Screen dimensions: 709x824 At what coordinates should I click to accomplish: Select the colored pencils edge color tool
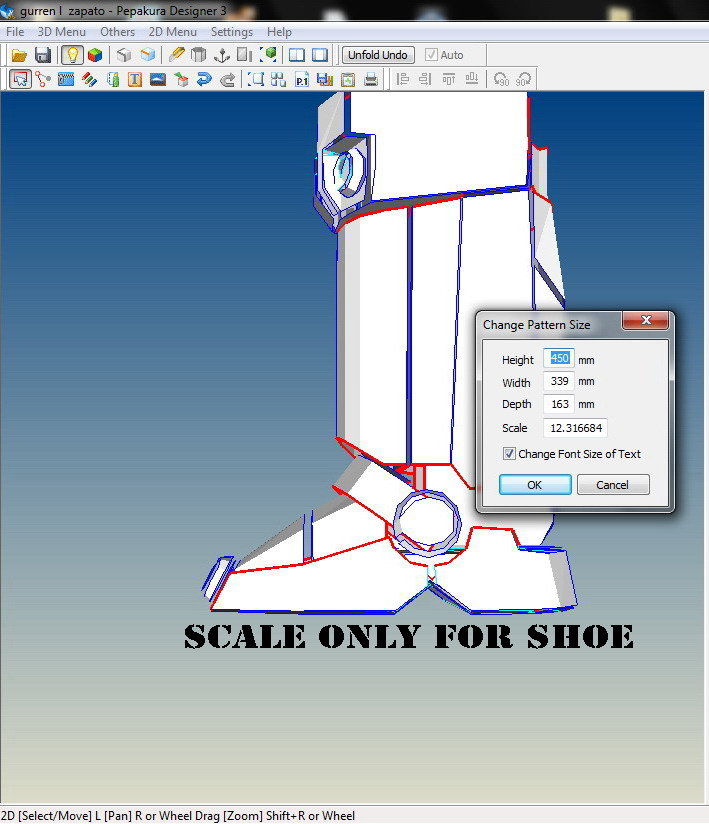coord(89,79)
